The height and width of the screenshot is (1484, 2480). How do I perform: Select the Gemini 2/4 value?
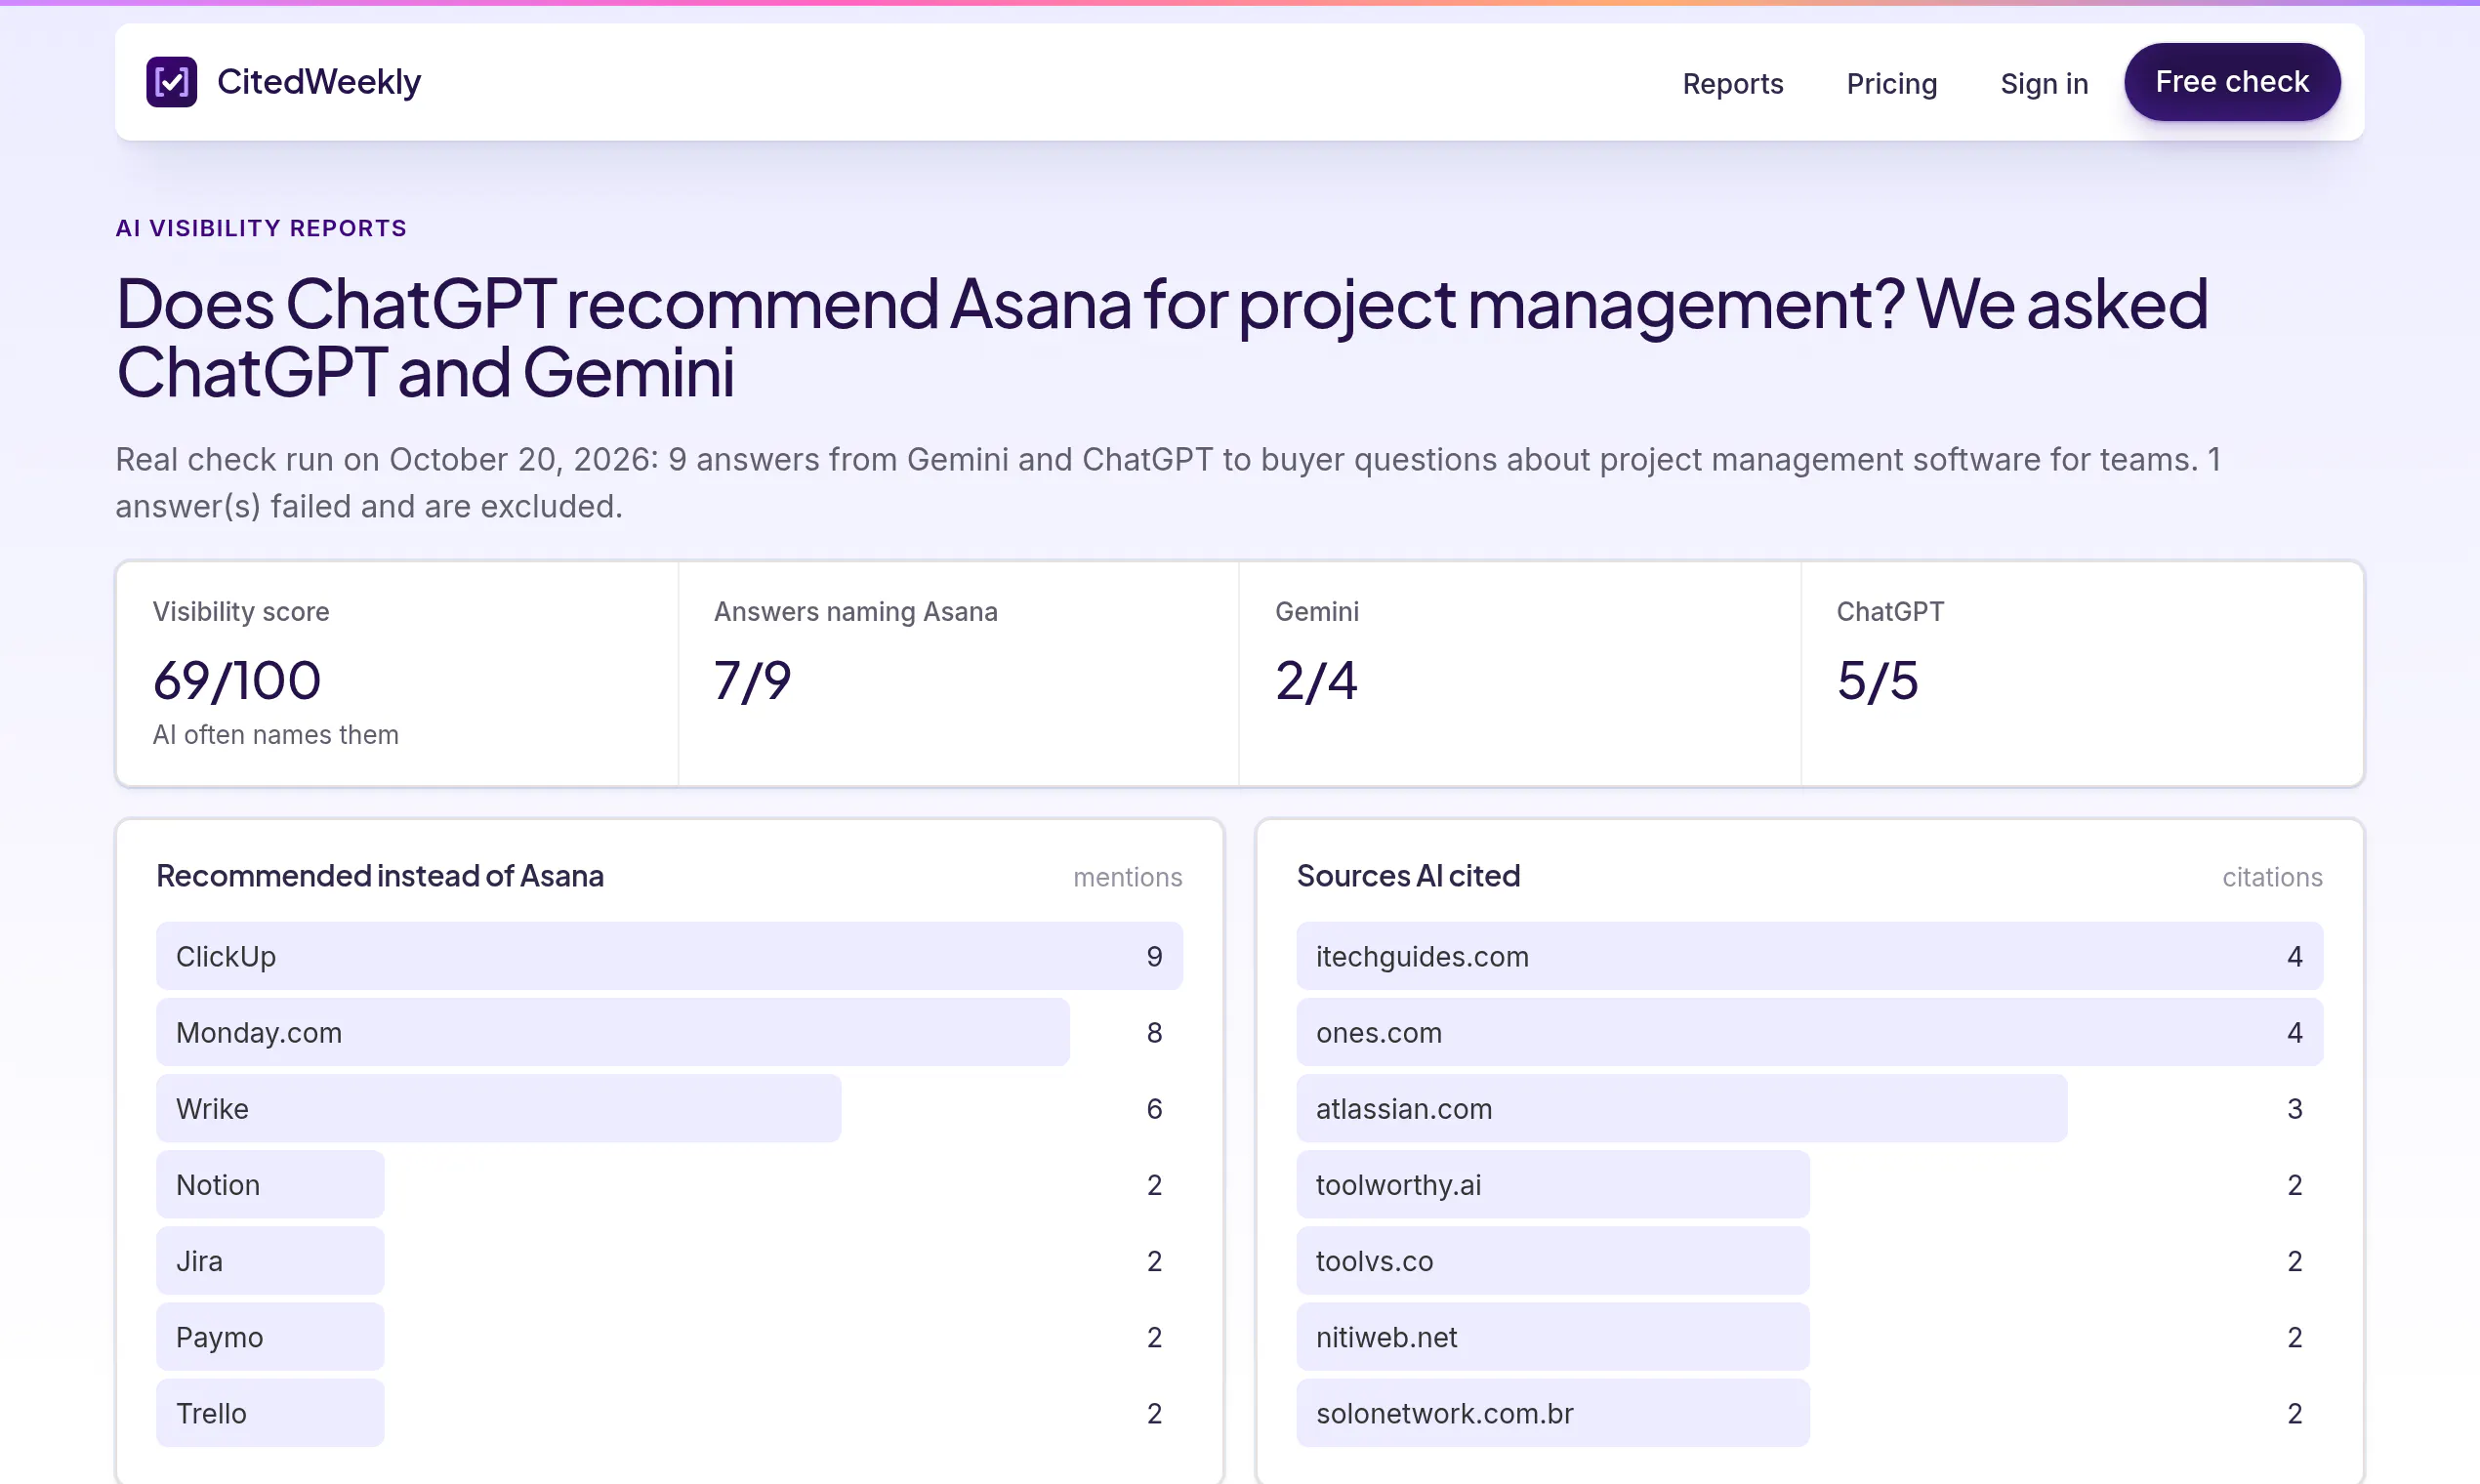pyautogui.click(x=1316, y=681)
